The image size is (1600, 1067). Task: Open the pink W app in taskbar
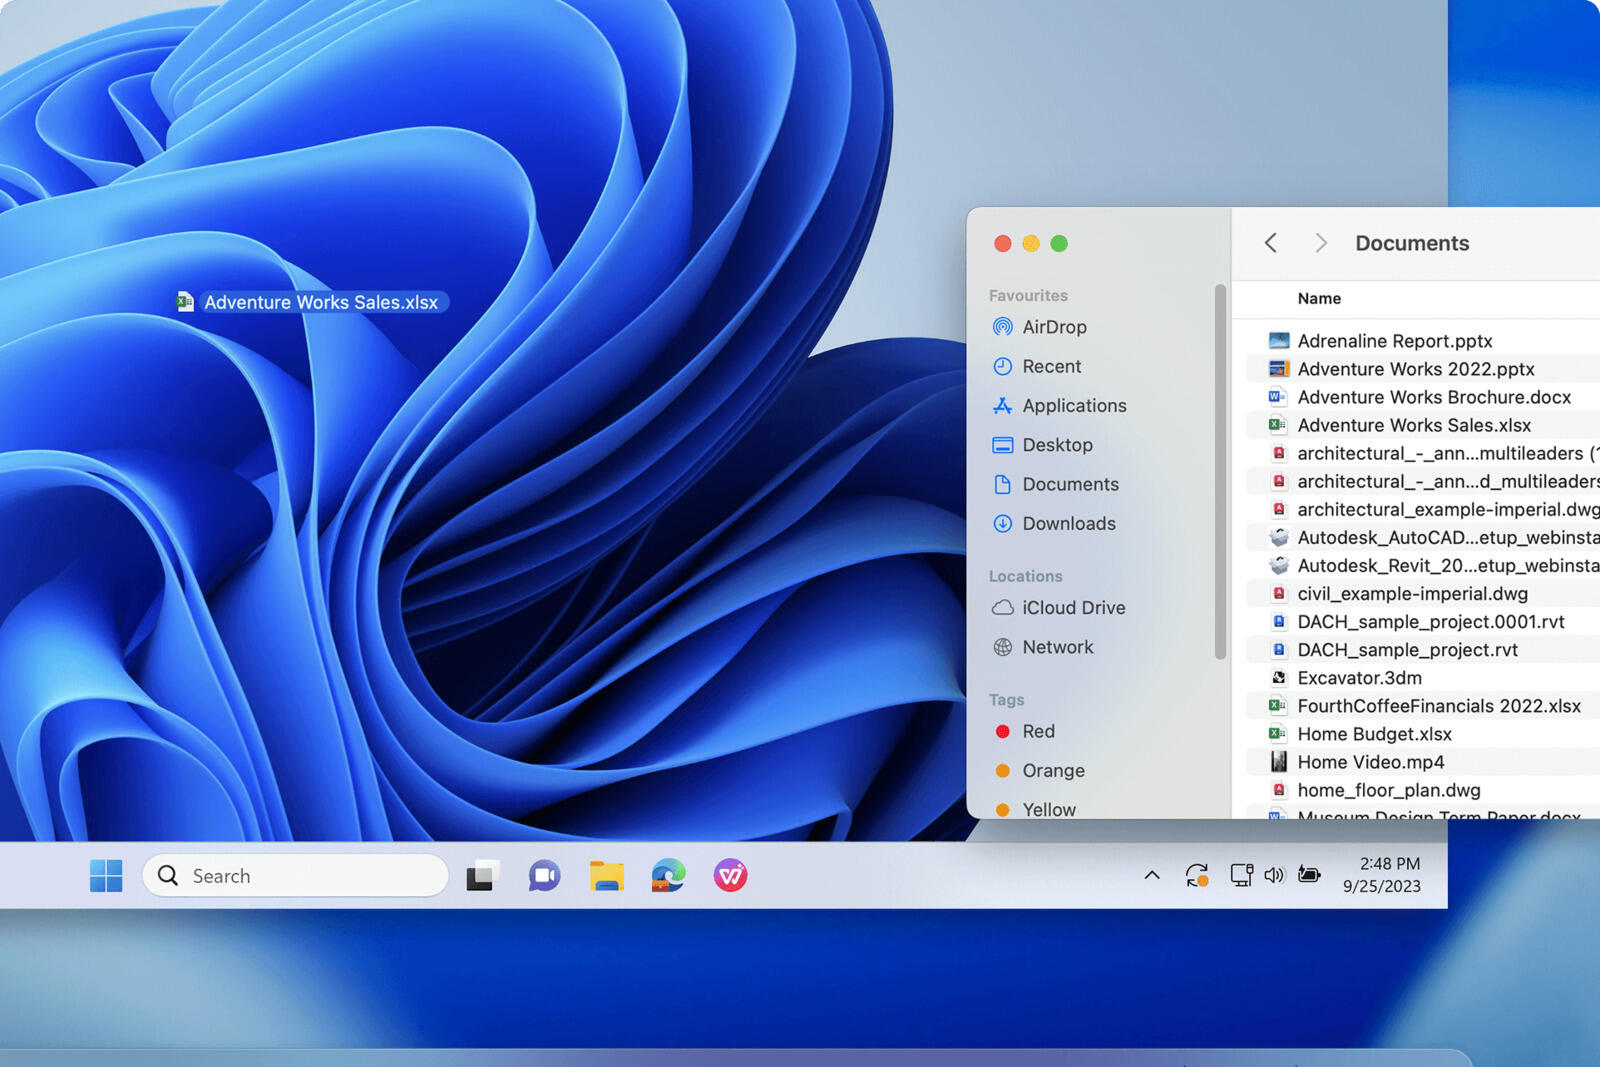point(730,876)
